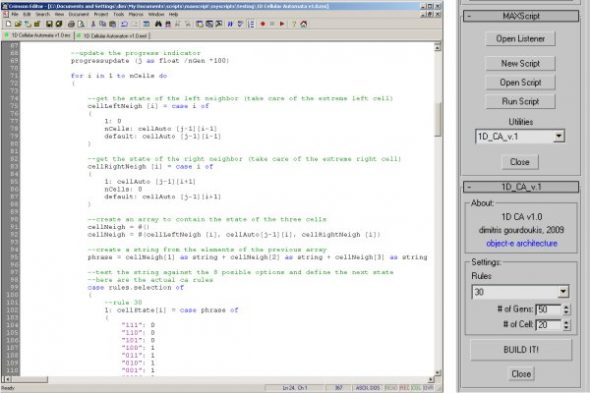Screen dimensions: 590x393
Task: Toggle the Line Numbers toolbar icon
Action: click(251, 24)
